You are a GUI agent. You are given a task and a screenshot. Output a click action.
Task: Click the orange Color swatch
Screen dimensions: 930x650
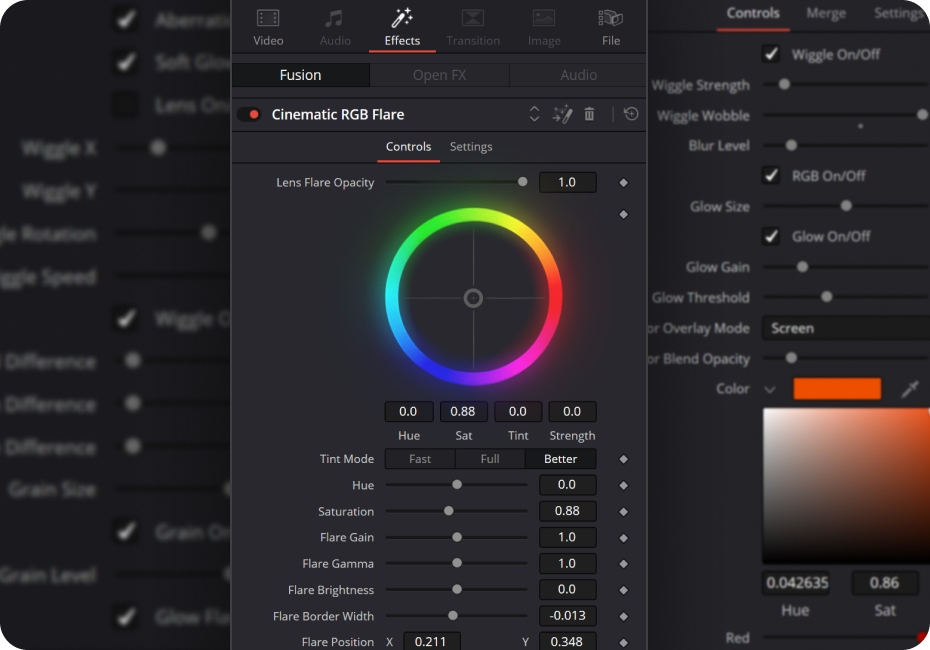(x=837, y=388)
